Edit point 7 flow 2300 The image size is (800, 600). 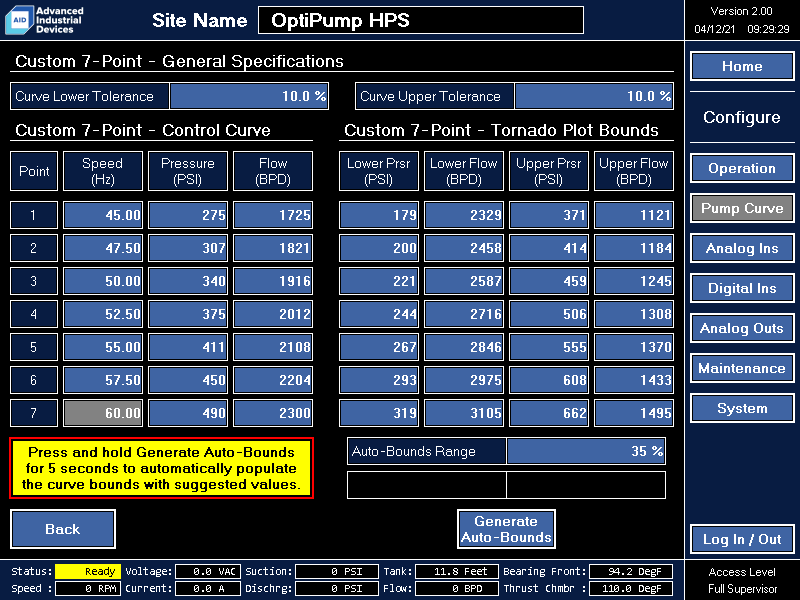click(x=273, y=413)
